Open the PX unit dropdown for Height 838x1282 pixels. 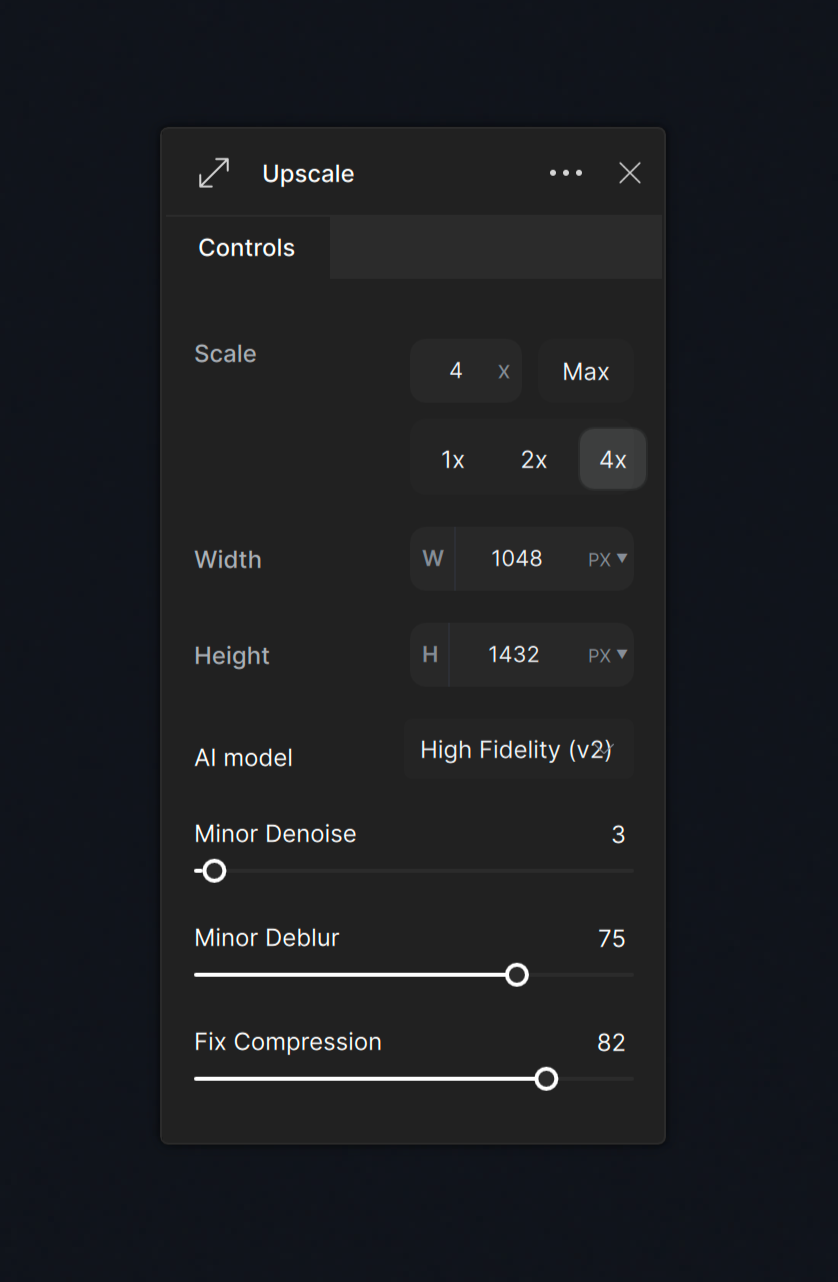608,654
